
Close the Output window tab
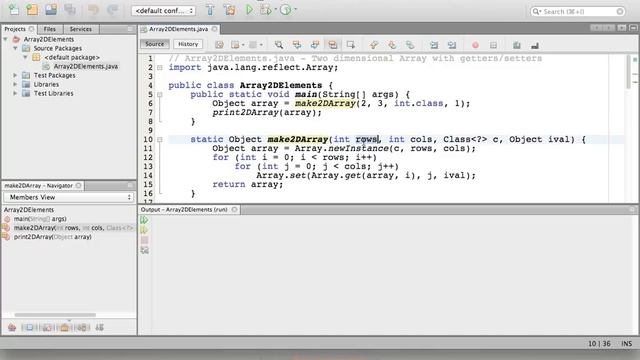(234, 209)
